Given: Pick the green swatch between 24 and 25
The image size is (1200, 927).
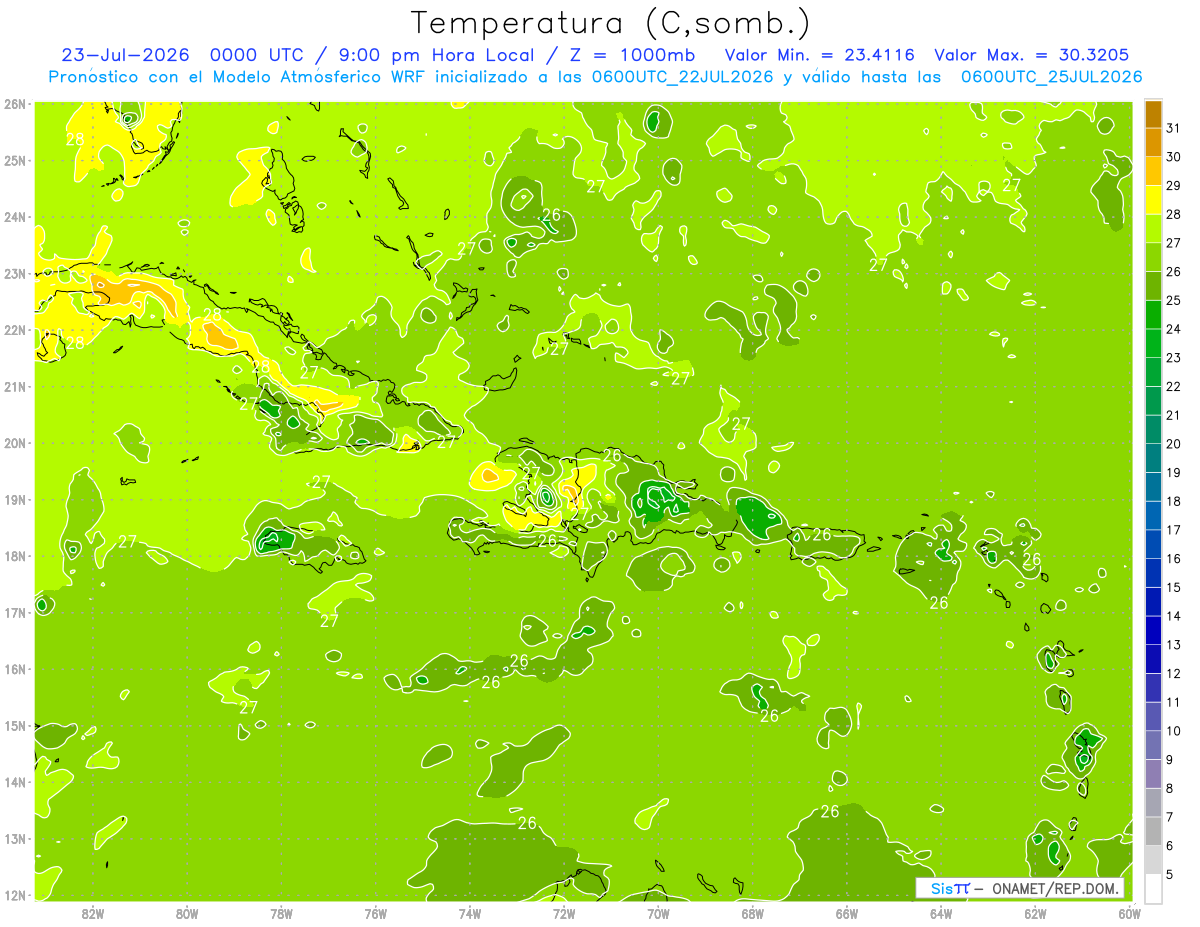Looking at the screenshot, I should click(1153, 314).
